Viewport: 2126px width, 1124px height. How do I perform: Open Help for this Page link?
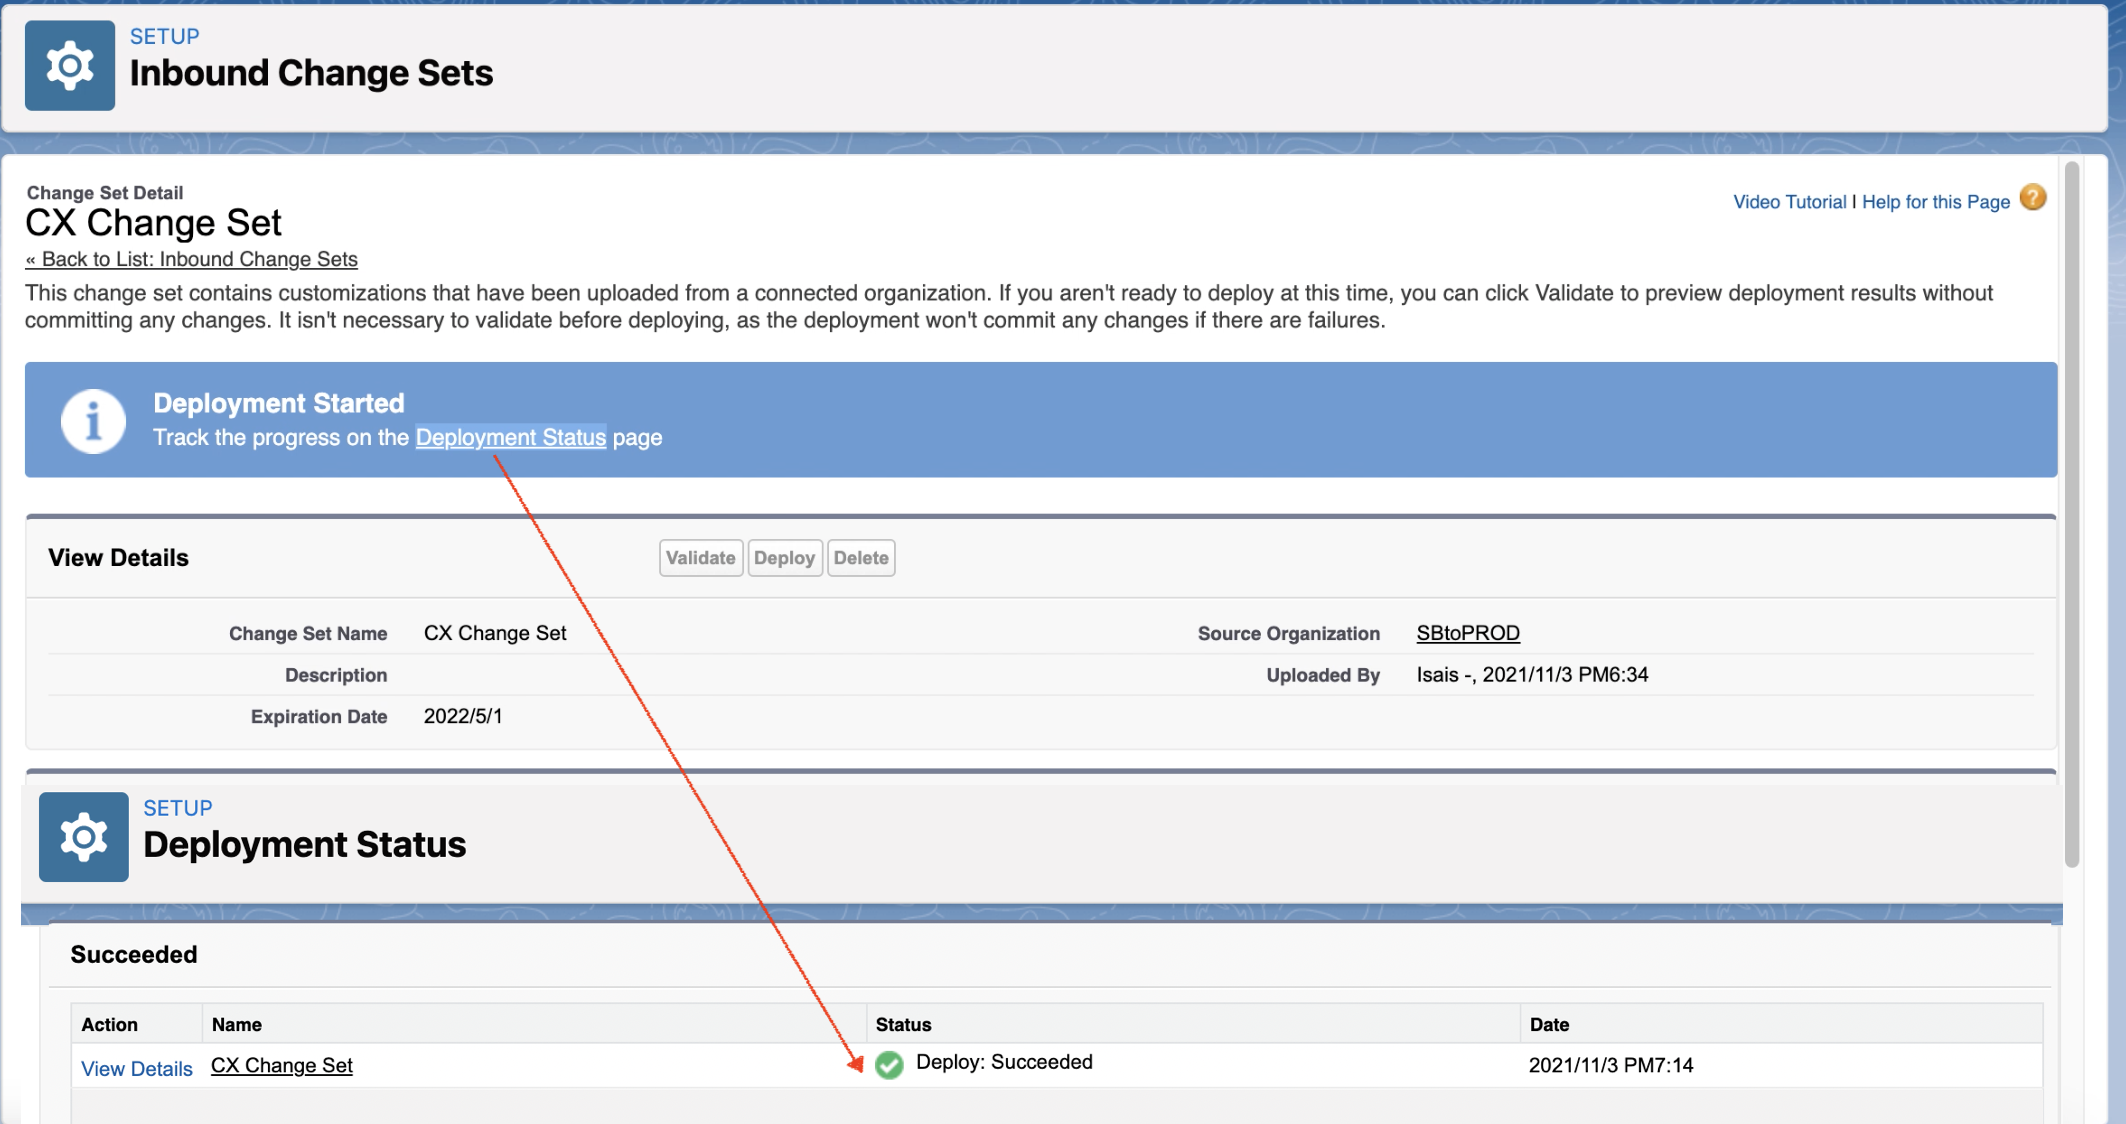(x=1935, y=202)
